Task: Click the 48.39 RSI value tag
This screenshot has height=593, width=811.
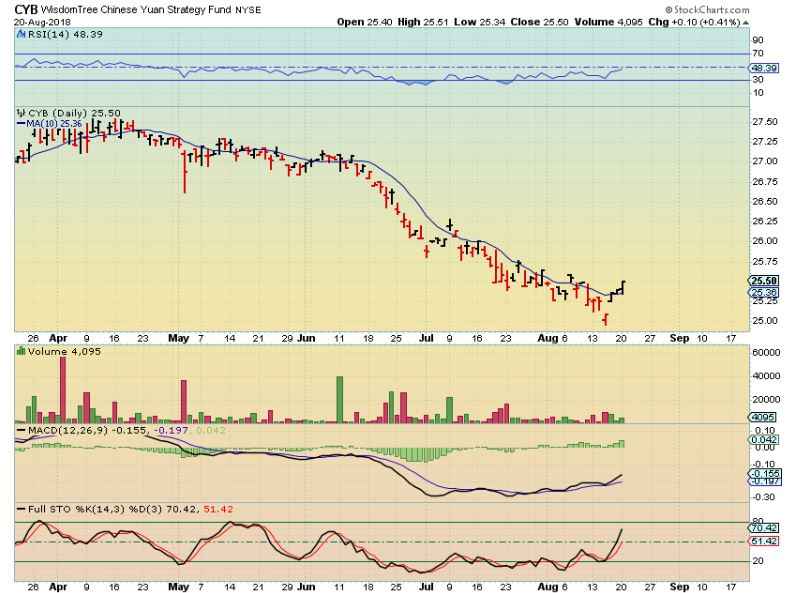Action: [x=763, y=68]
